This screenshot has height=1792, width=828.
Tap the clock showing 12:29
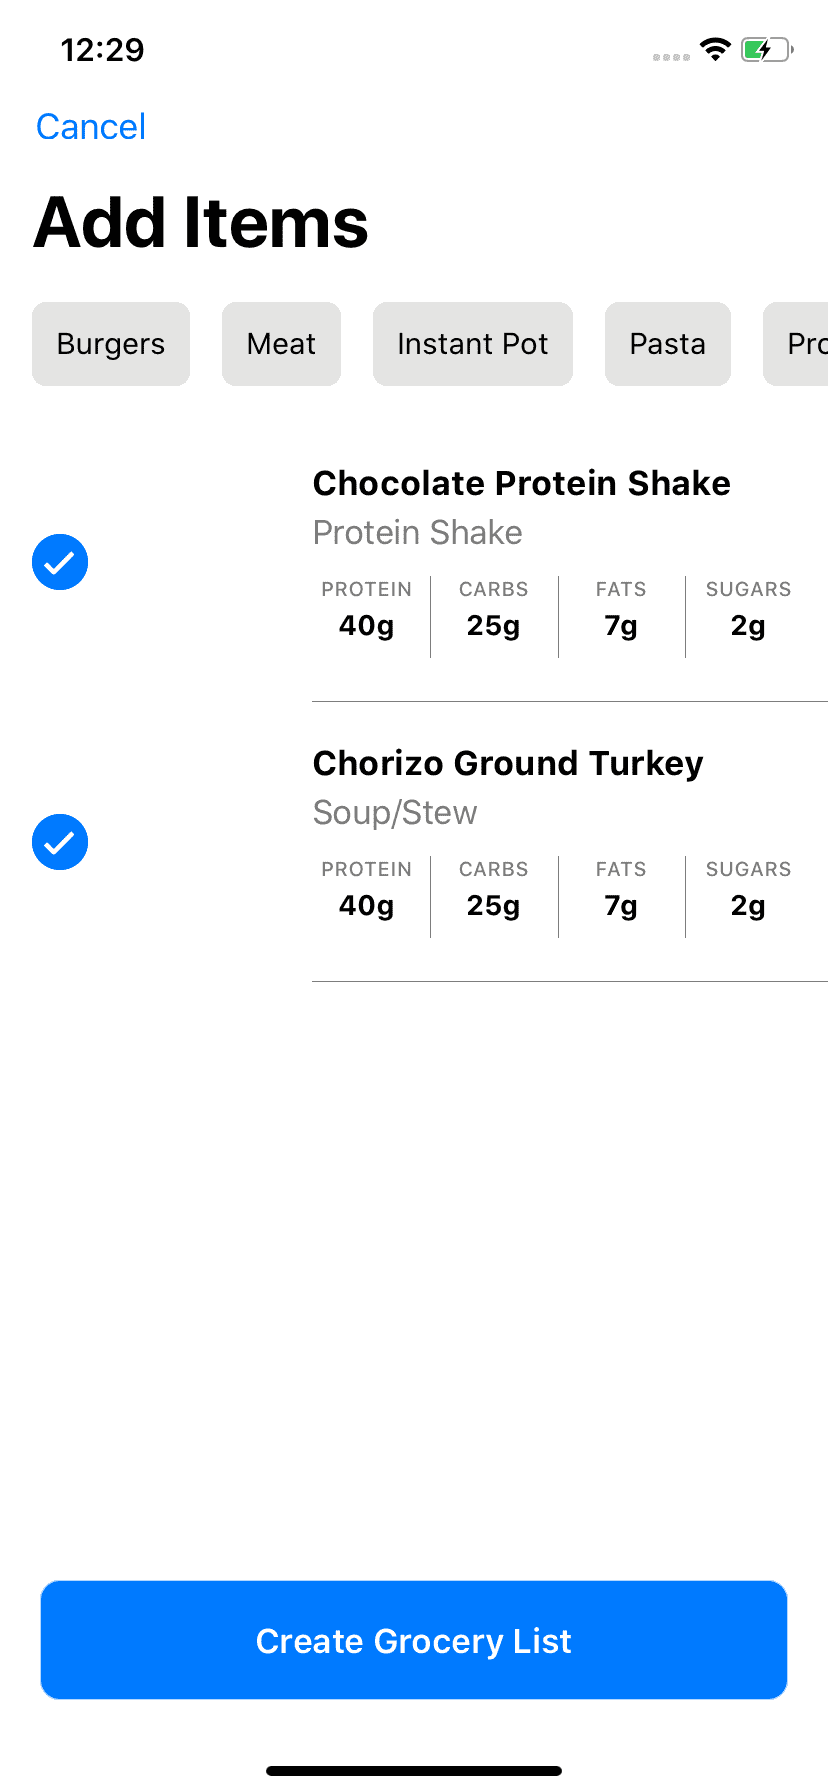pos(102,50)
